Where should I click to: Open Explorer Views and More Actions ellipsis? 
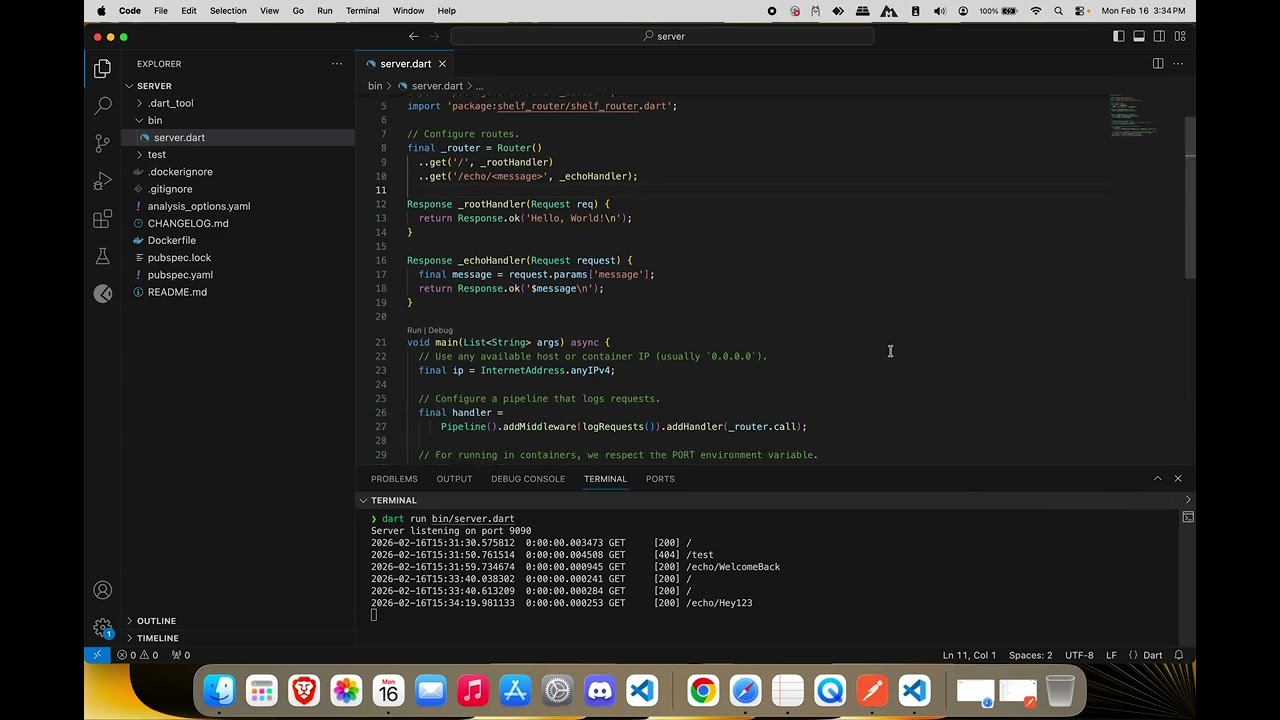pyautogui.click(x=337, y=63)
